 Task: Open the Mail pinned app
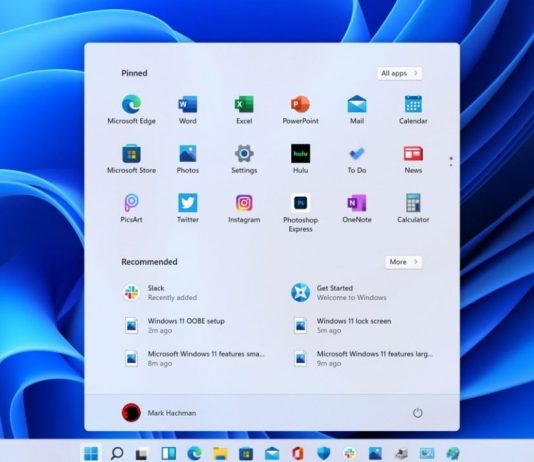(357, 110)
